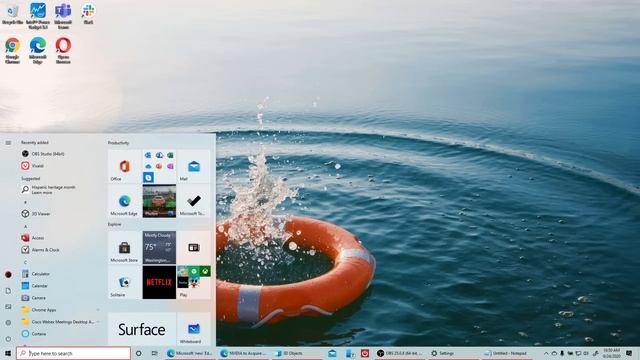Open the Office apps folder tile
640x360 pixels.
click(x=159, y=166)
